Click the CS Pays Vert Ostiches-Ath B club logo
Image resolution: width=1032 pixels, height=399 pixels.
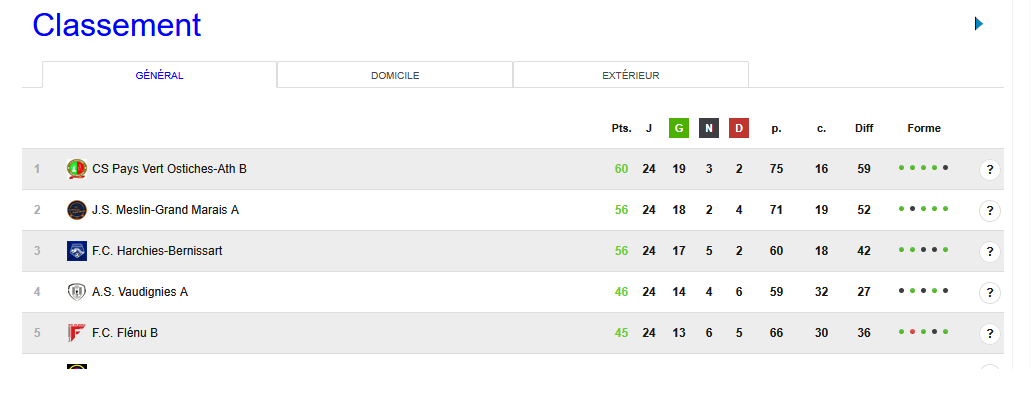click(77, 169)
